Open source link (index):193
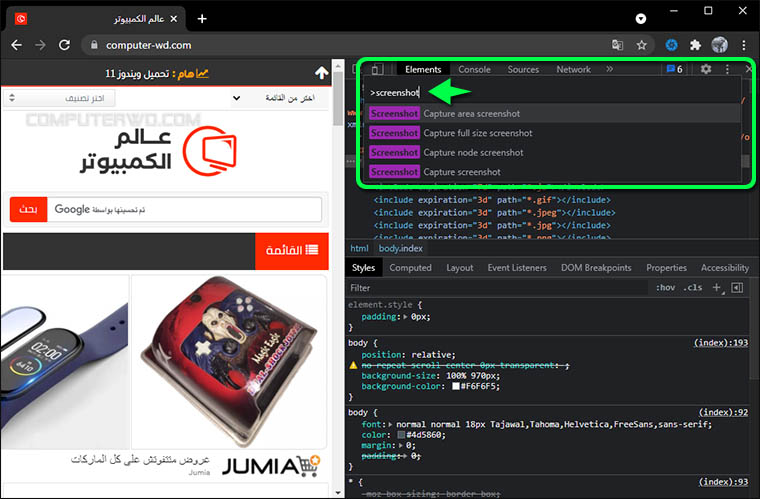 [x=721, y=343]
